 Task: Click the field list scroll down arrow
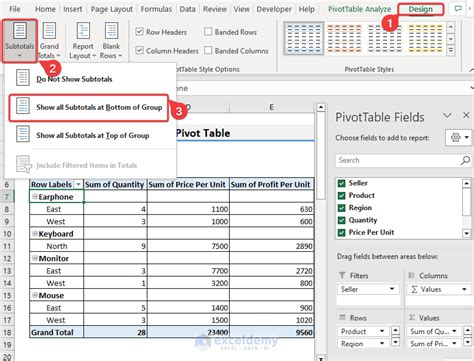tap(467, 233)
